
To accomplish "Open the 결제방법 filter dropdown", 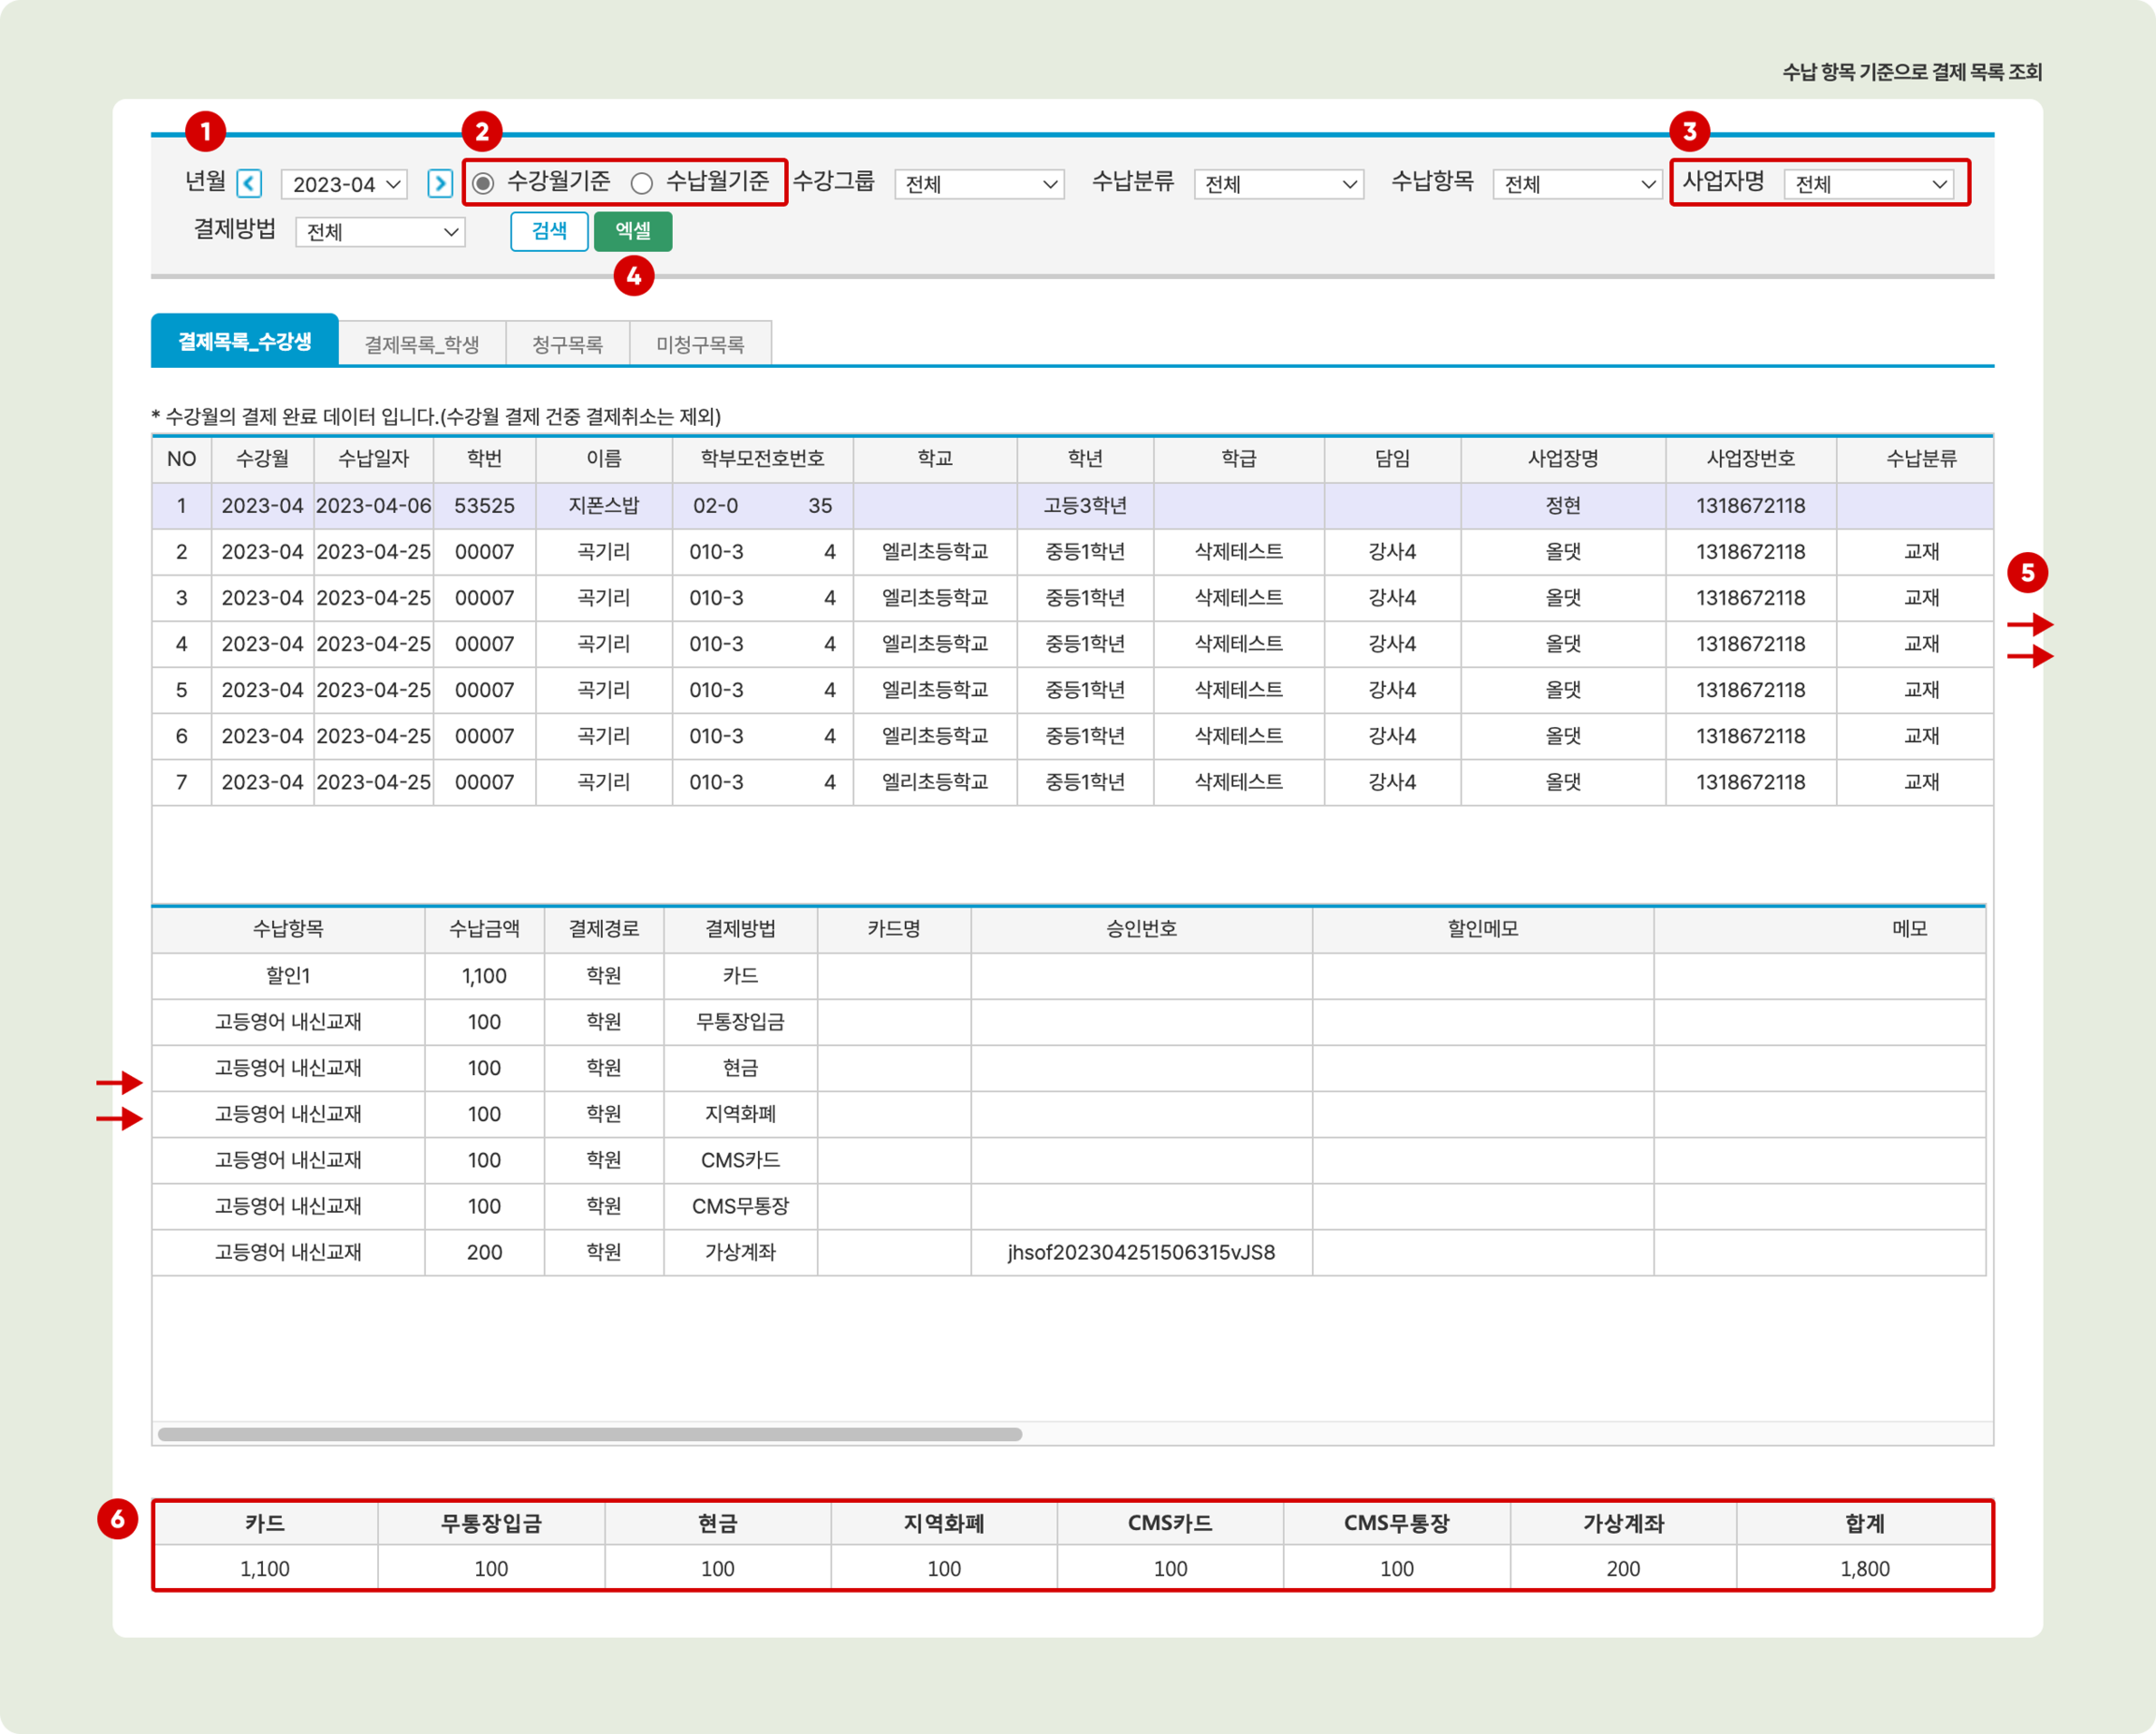I will 380,232.
